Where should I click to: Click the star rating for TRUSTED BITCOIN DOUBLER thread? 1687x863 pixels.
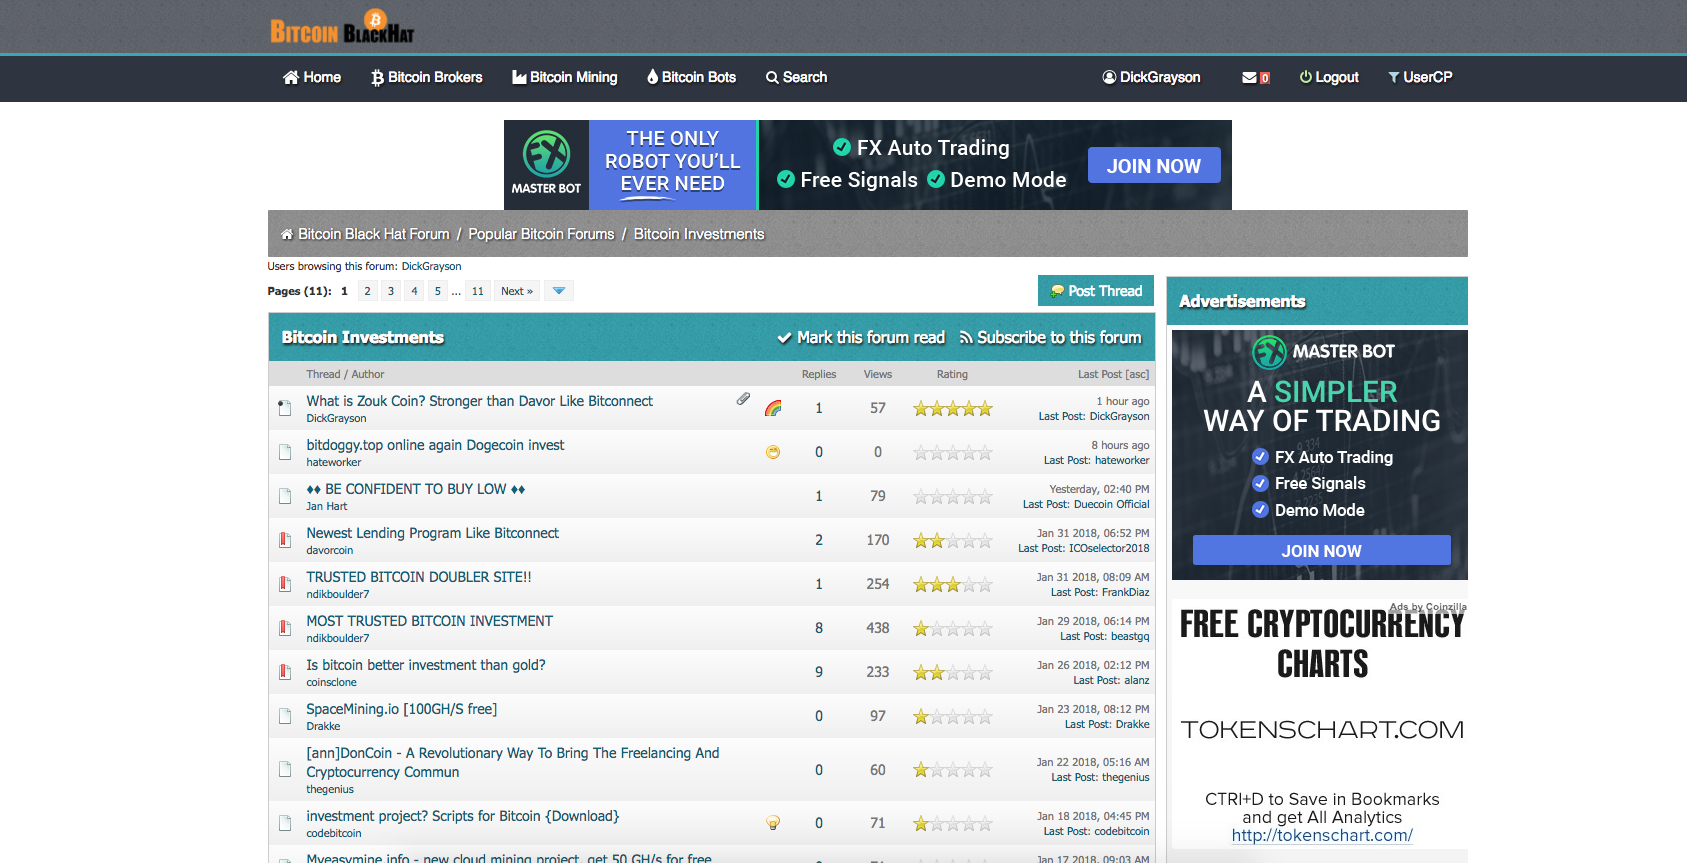tap(953, 584)
